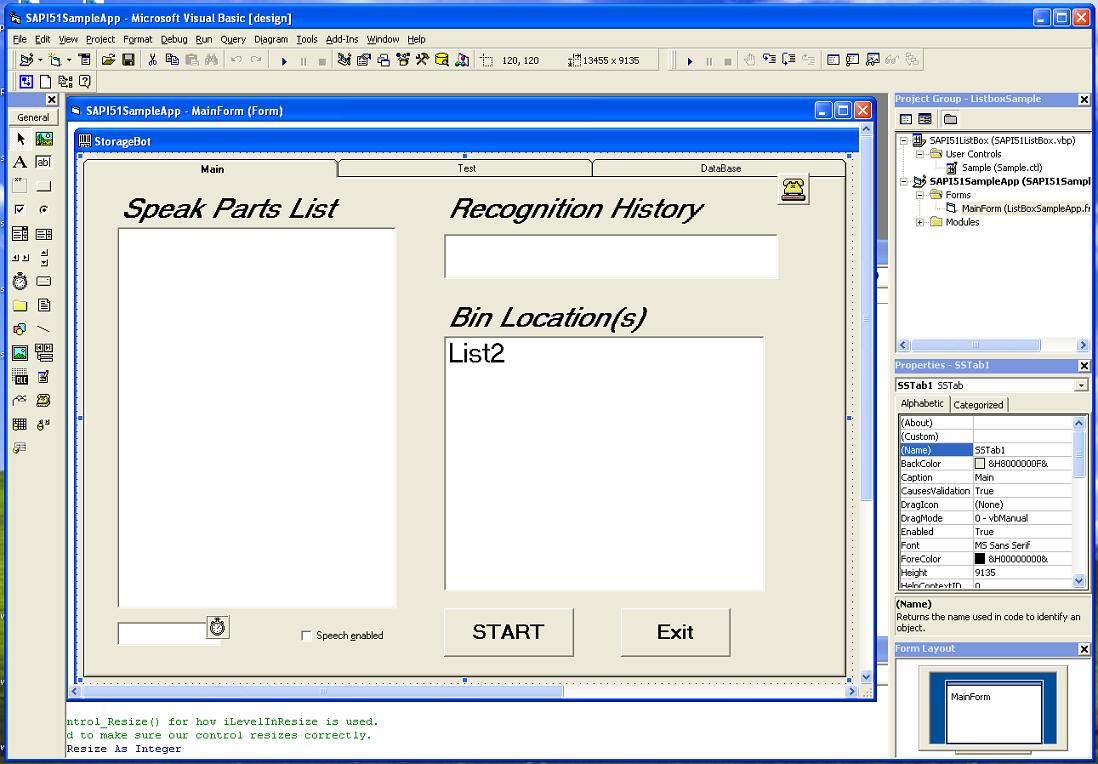The image size is (1098, 764).
Task: Select the TextBox control tool
Action: (43, 162)
